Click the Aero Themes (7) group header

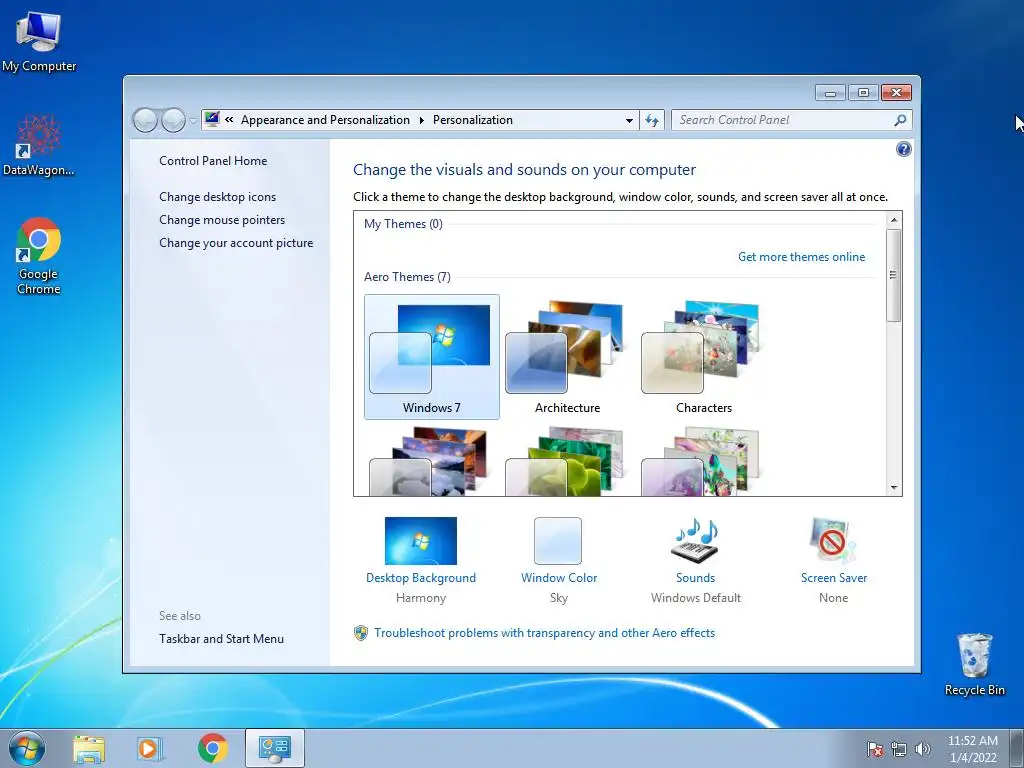(407, 277)
